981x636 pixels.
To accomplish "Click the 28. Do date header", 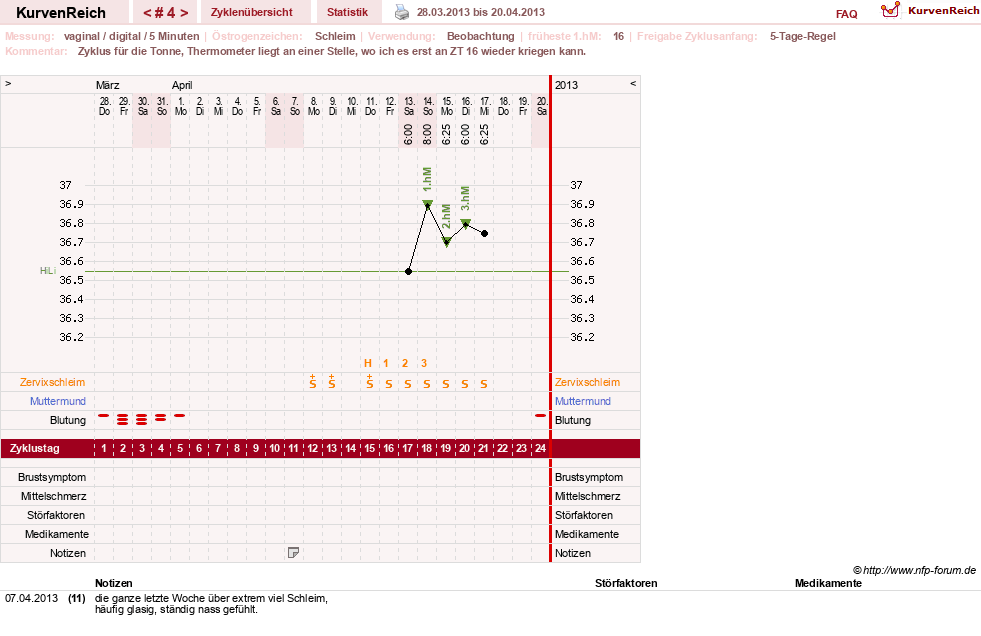I will pos(104,106).
